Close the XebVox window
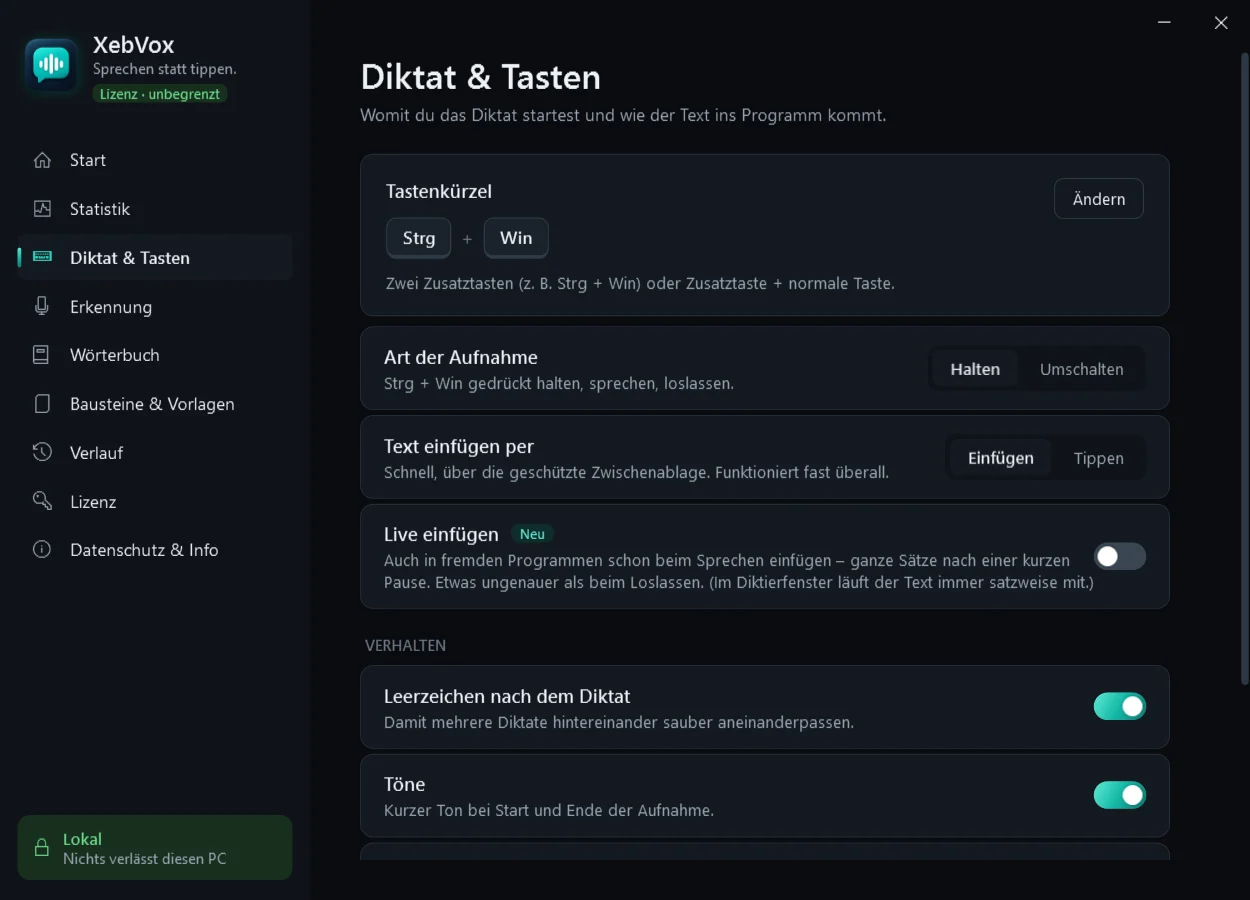Viewport: 1250px width, 900px height. click(1221, 22)
